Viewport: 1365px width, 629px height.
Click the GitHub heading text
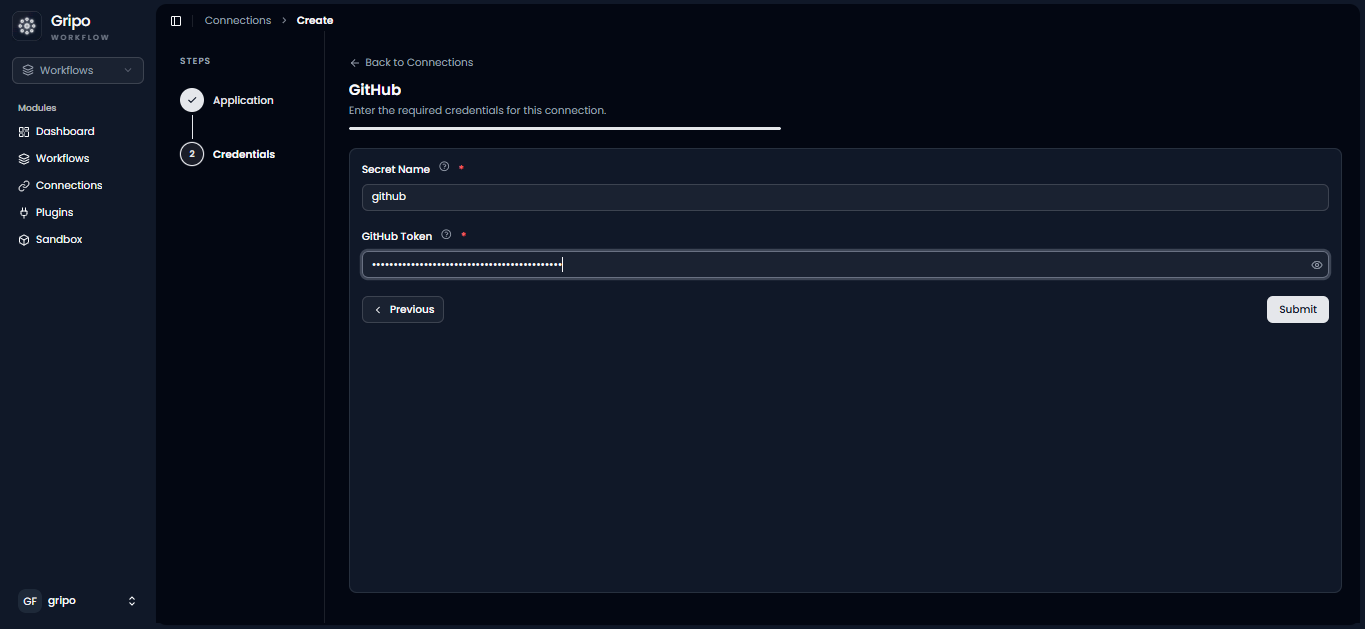[375, 90]
